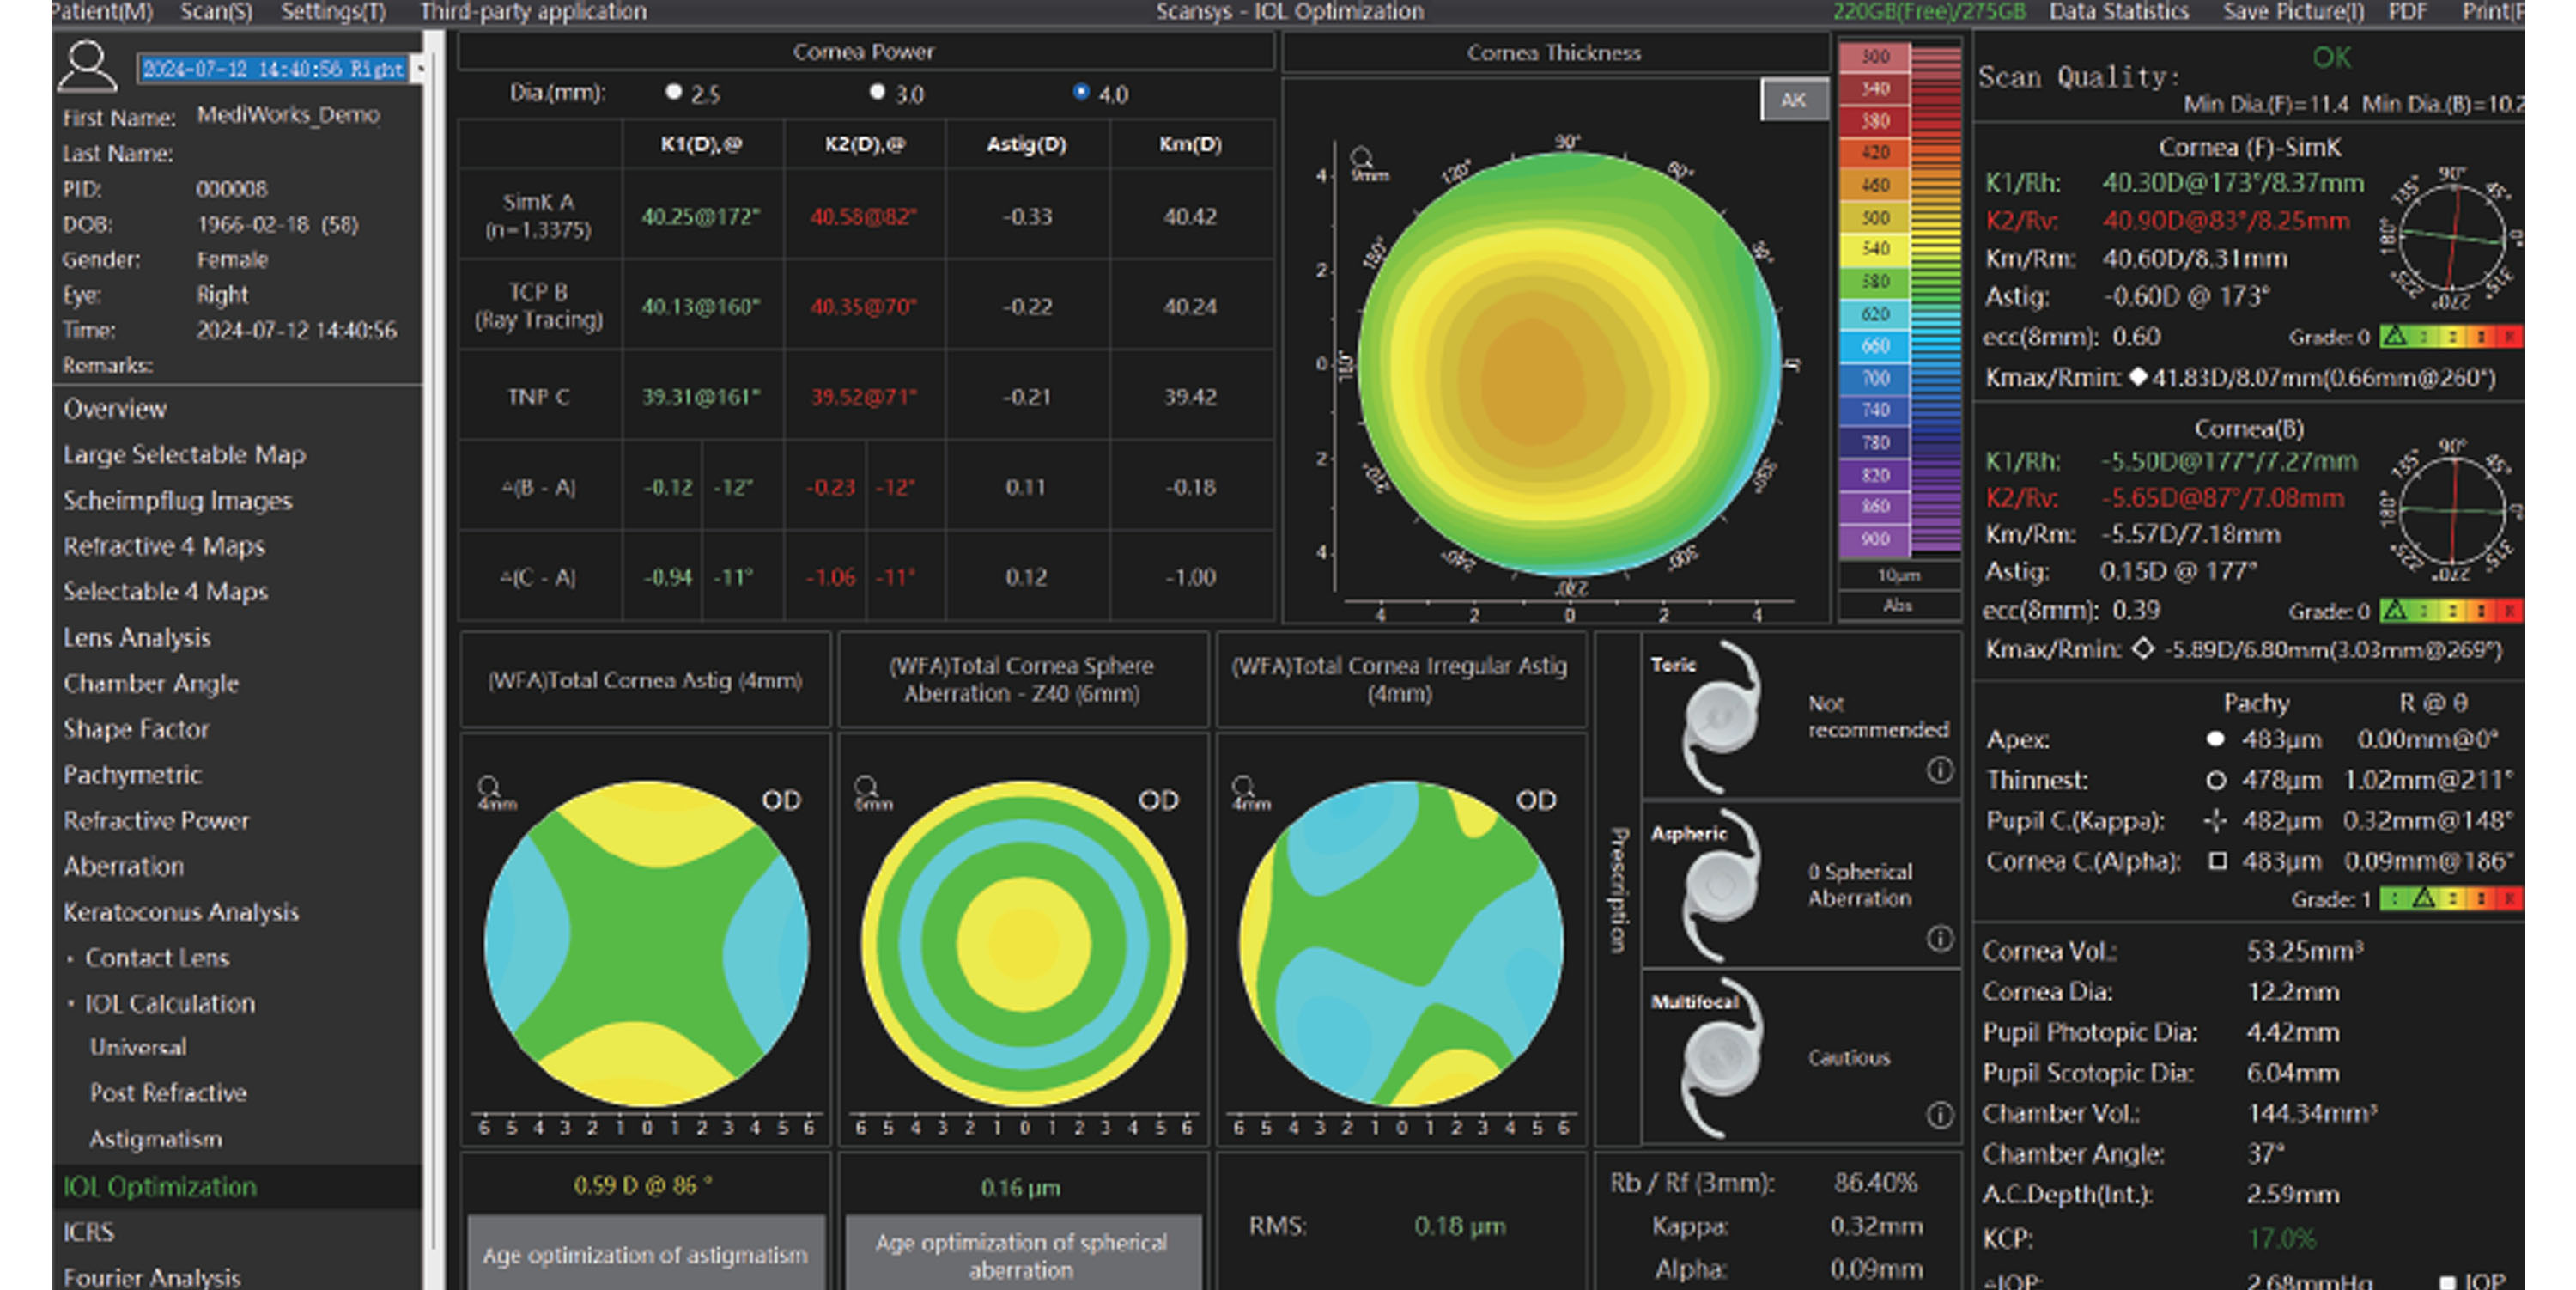Click magnifier on Total Cornea Astig map

click(x=489, y=786)
